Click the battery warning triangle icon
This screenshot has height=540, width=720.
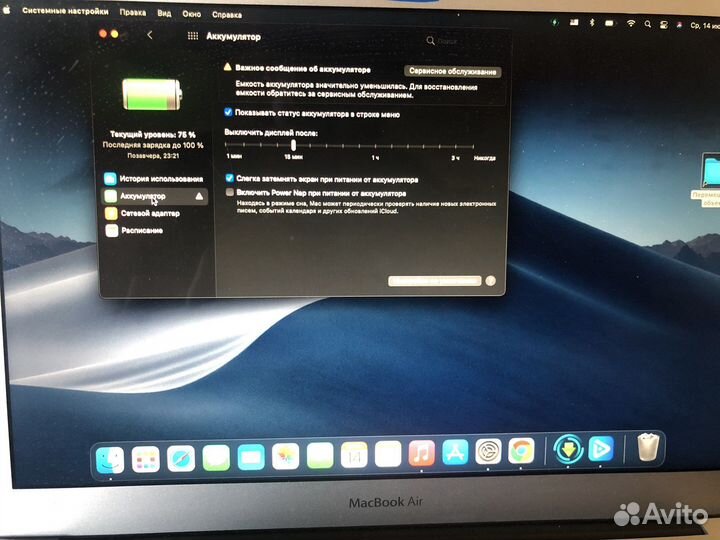227,67
